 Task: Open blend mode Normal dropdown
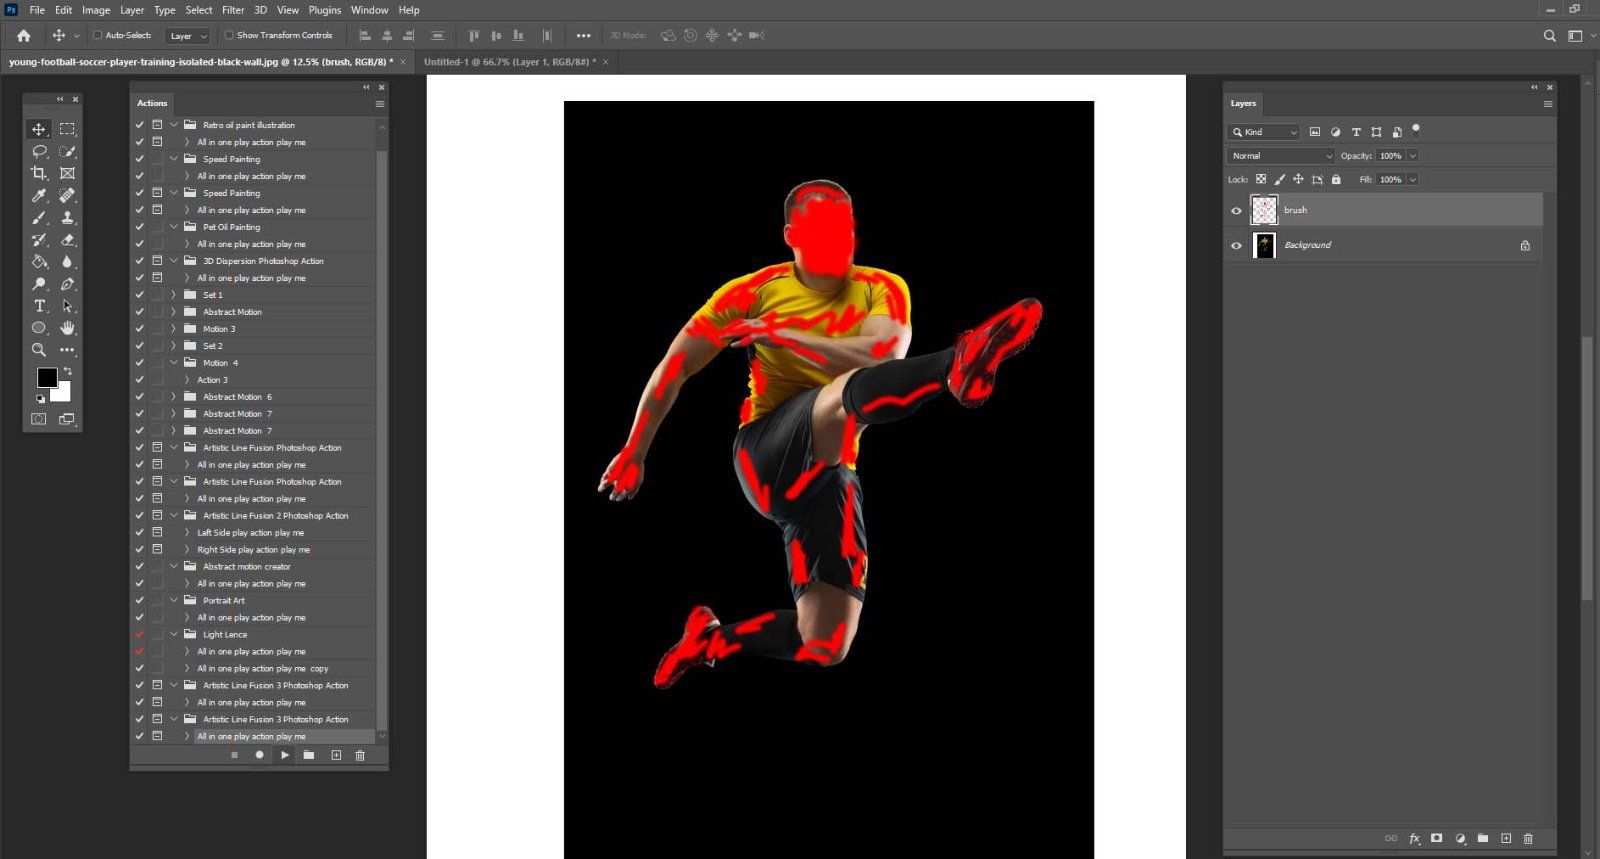point(1281,156)
